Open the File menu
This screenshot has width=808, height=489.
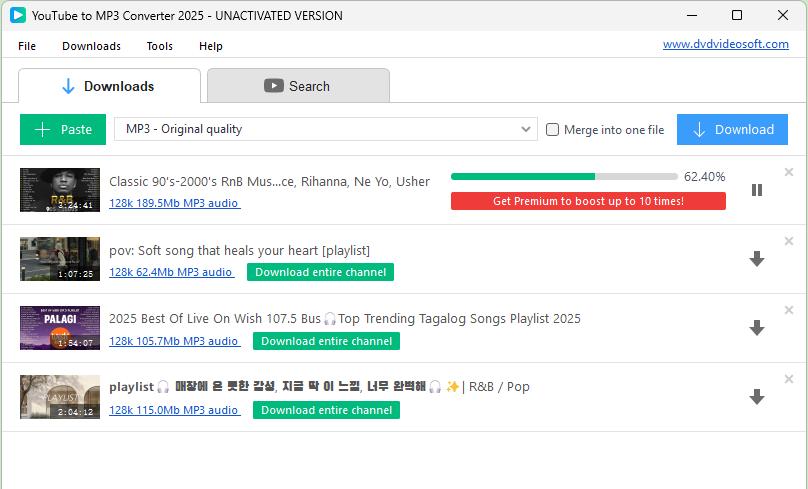[x=27, y=46]
